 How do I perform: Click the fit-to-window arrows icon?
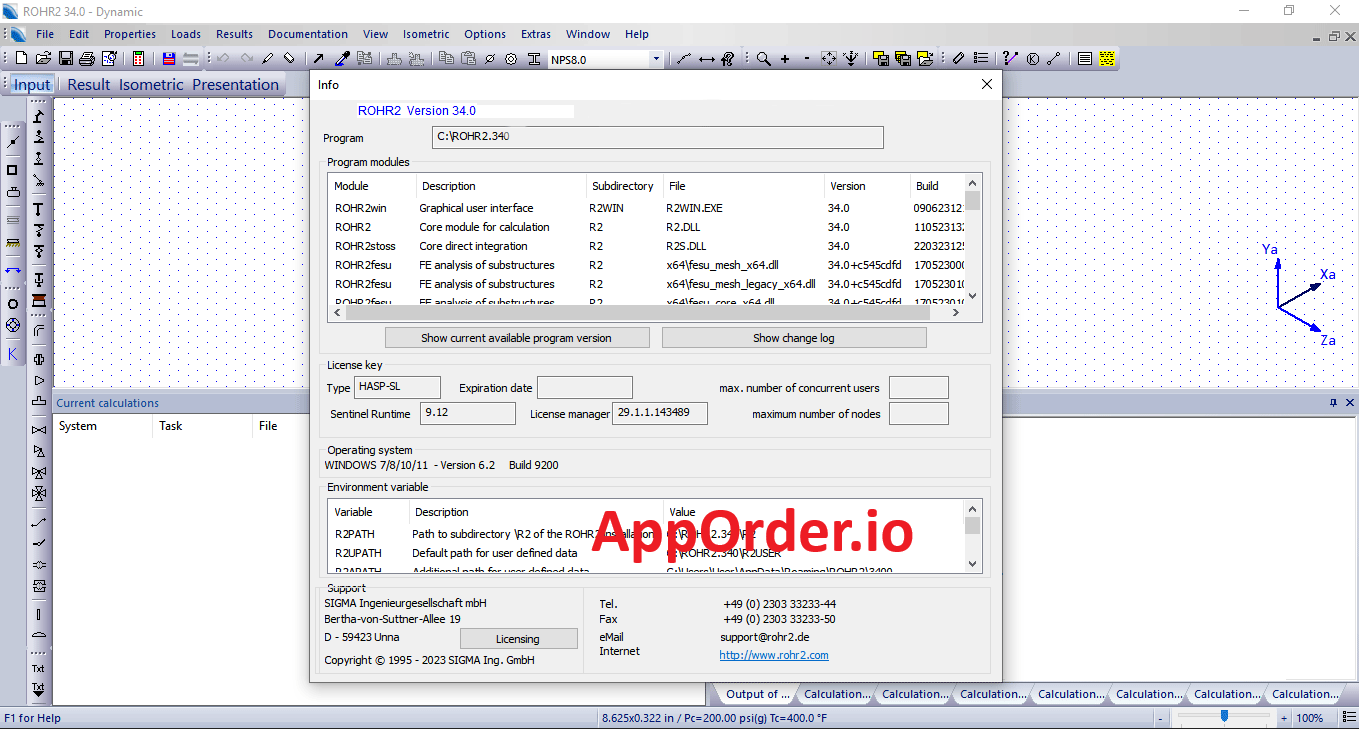829,59
